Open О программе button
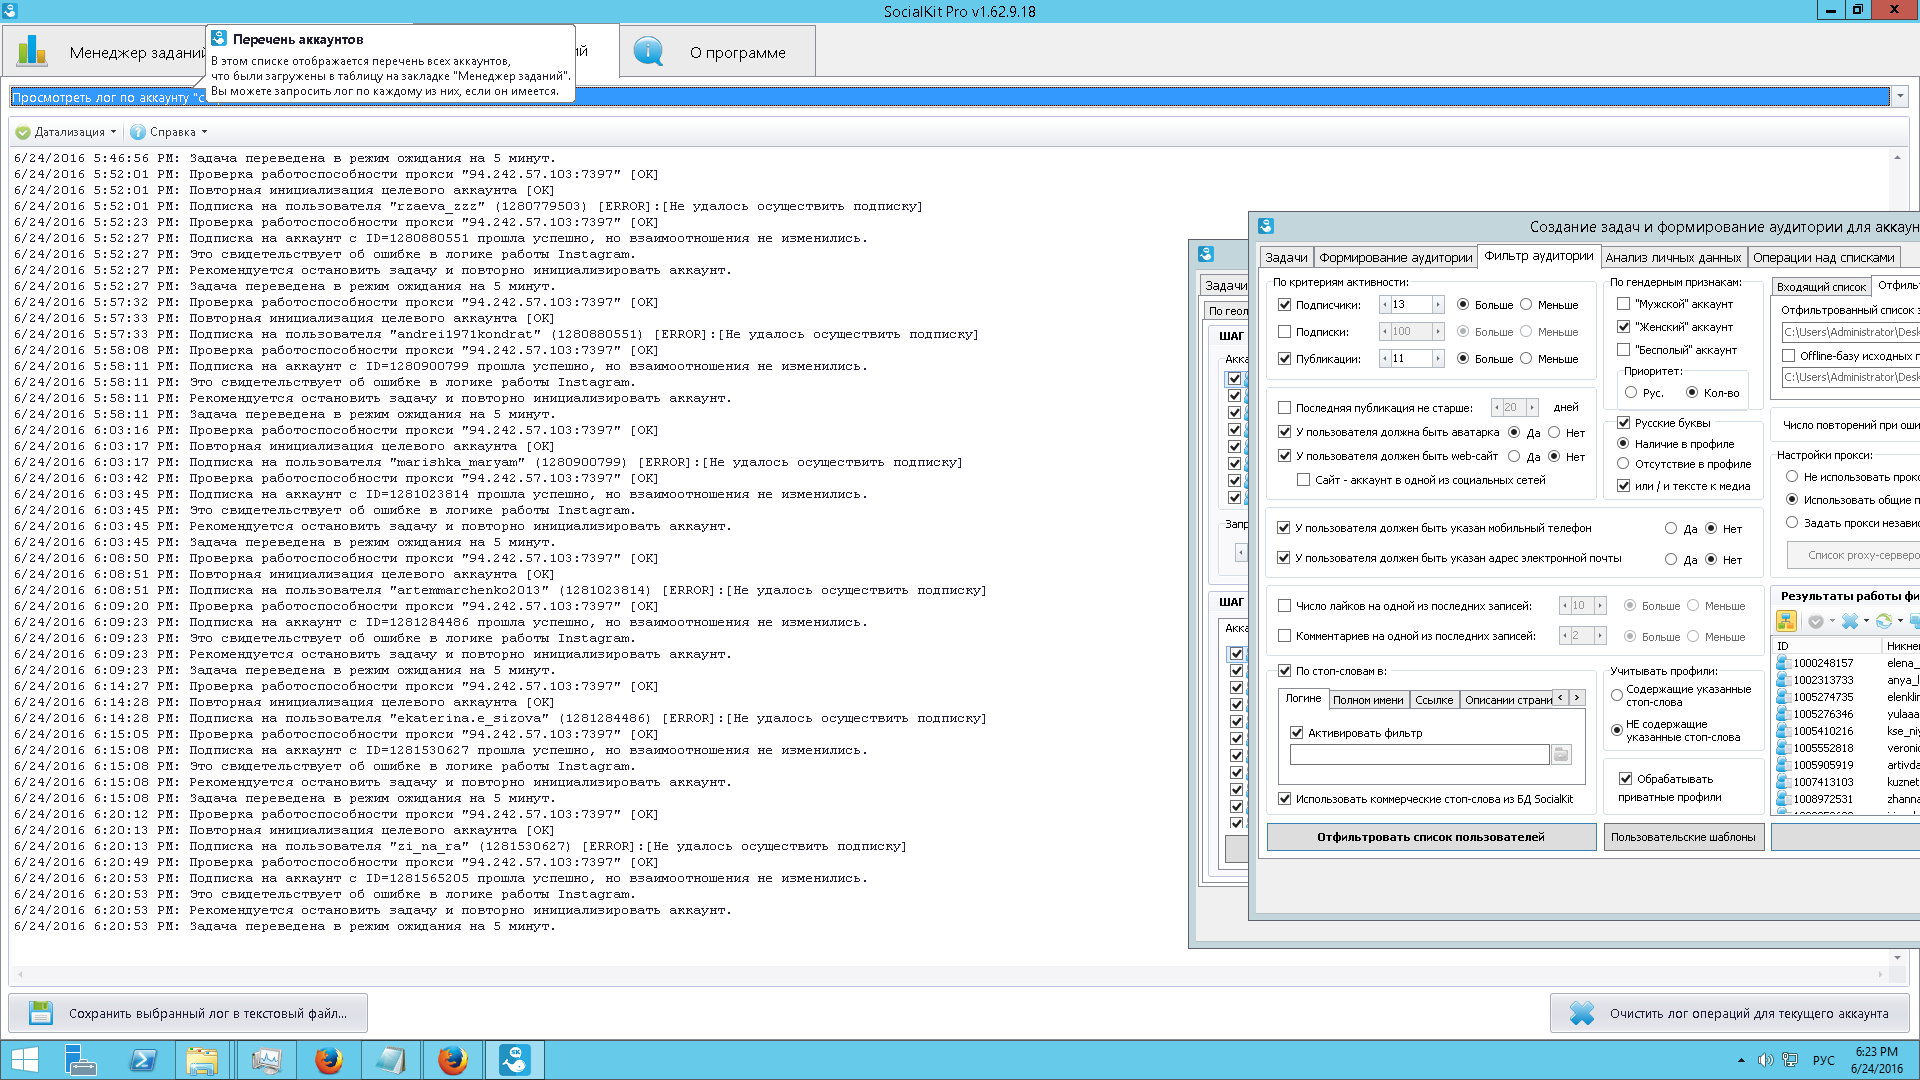1920x1080 pixels. point(718,51)
